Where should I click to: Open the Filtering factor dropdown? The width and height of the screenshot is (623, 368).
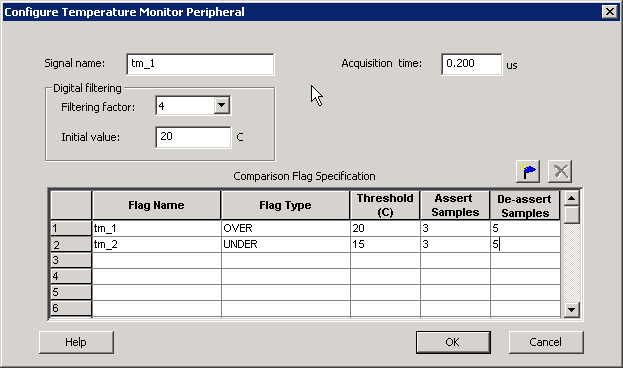222,106
